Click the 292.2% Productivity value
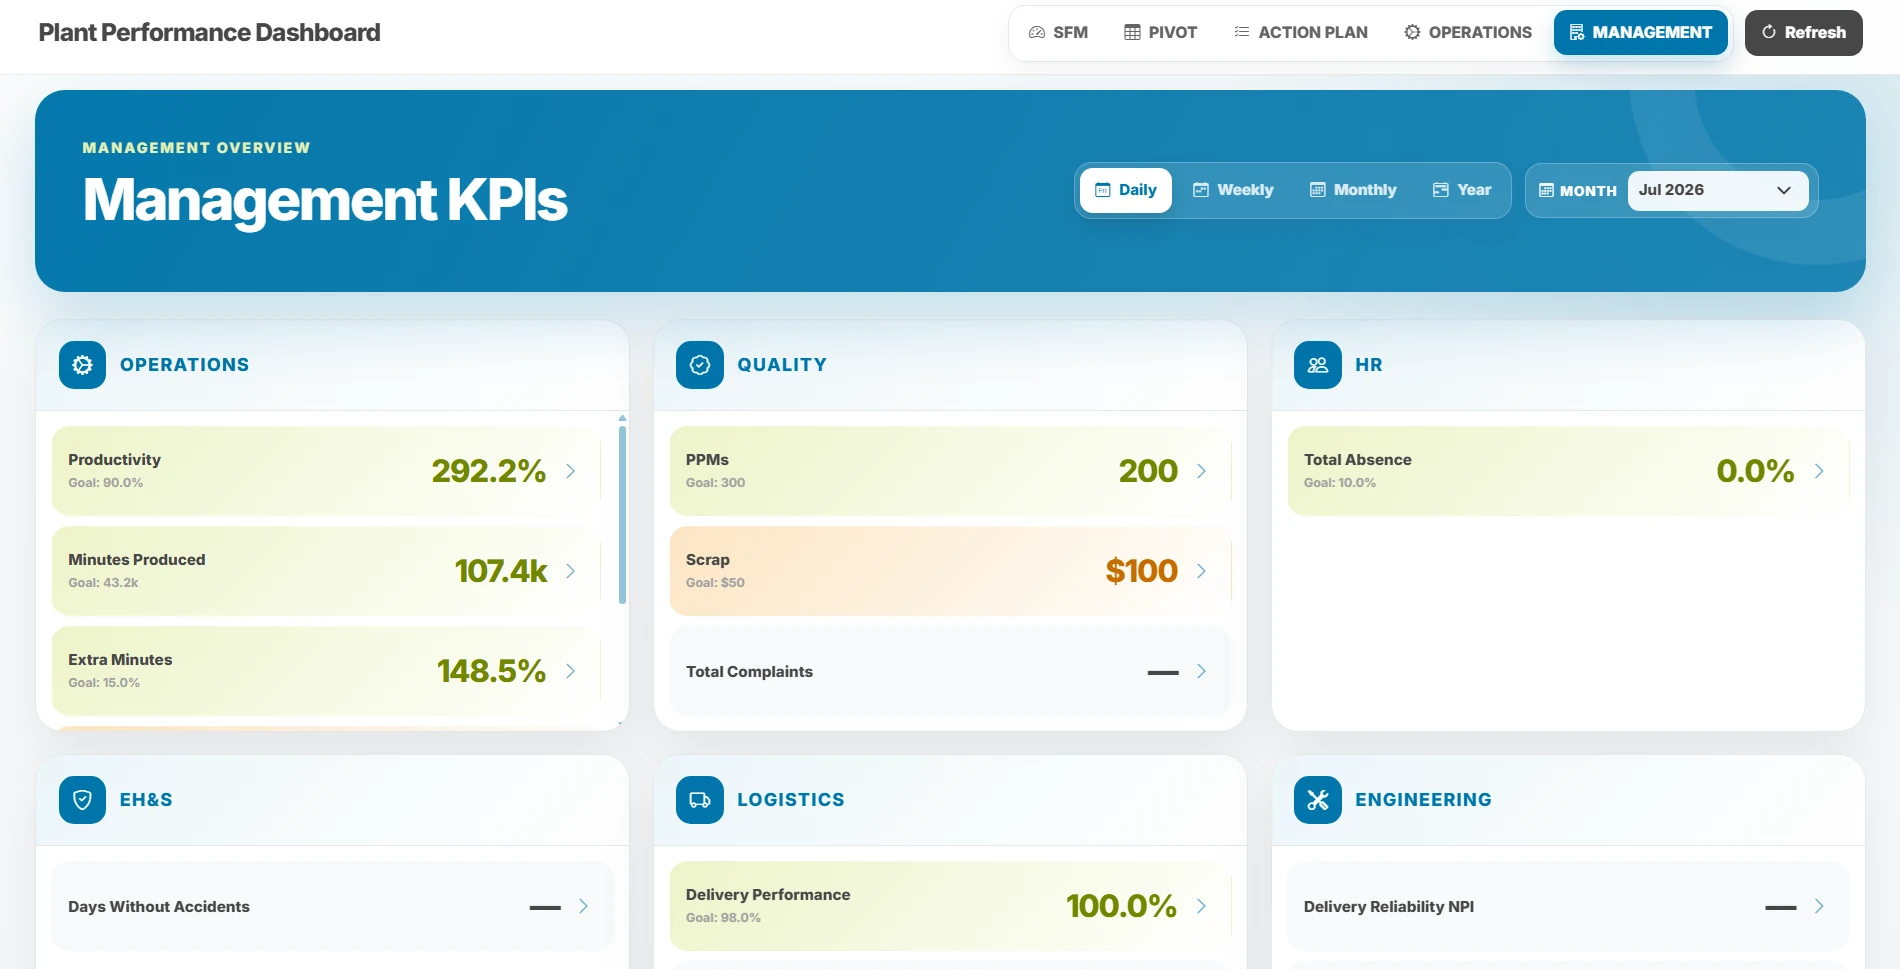The image size is (1900, 969). pyautogui.click(x=488, y=471)
